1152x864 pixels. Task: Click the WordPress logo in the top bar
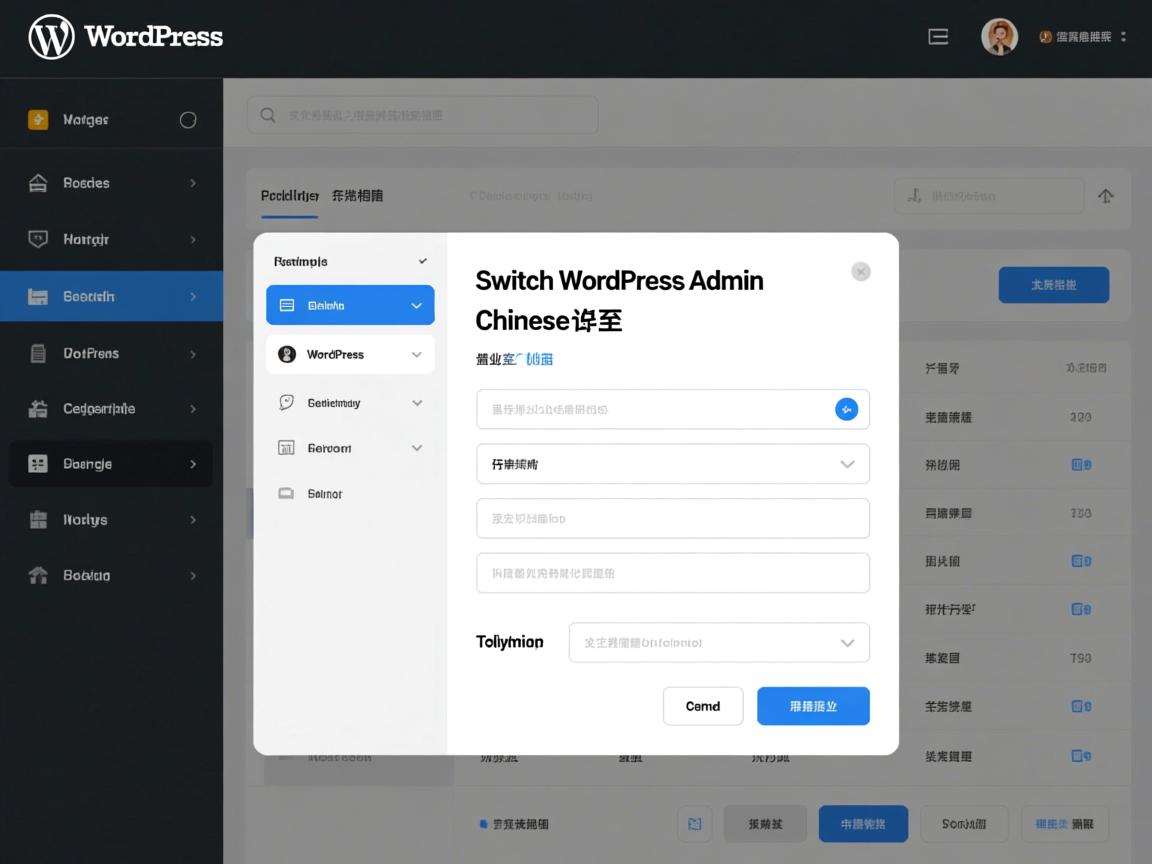point(50,37)
